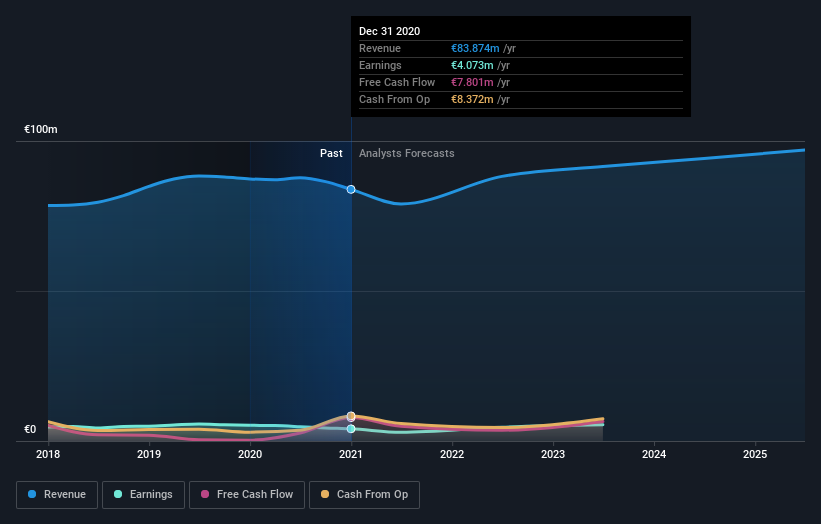This screenshot has height=524, width=821.
Task: Click the 2025 x-axis label
Action: [755, 454]
